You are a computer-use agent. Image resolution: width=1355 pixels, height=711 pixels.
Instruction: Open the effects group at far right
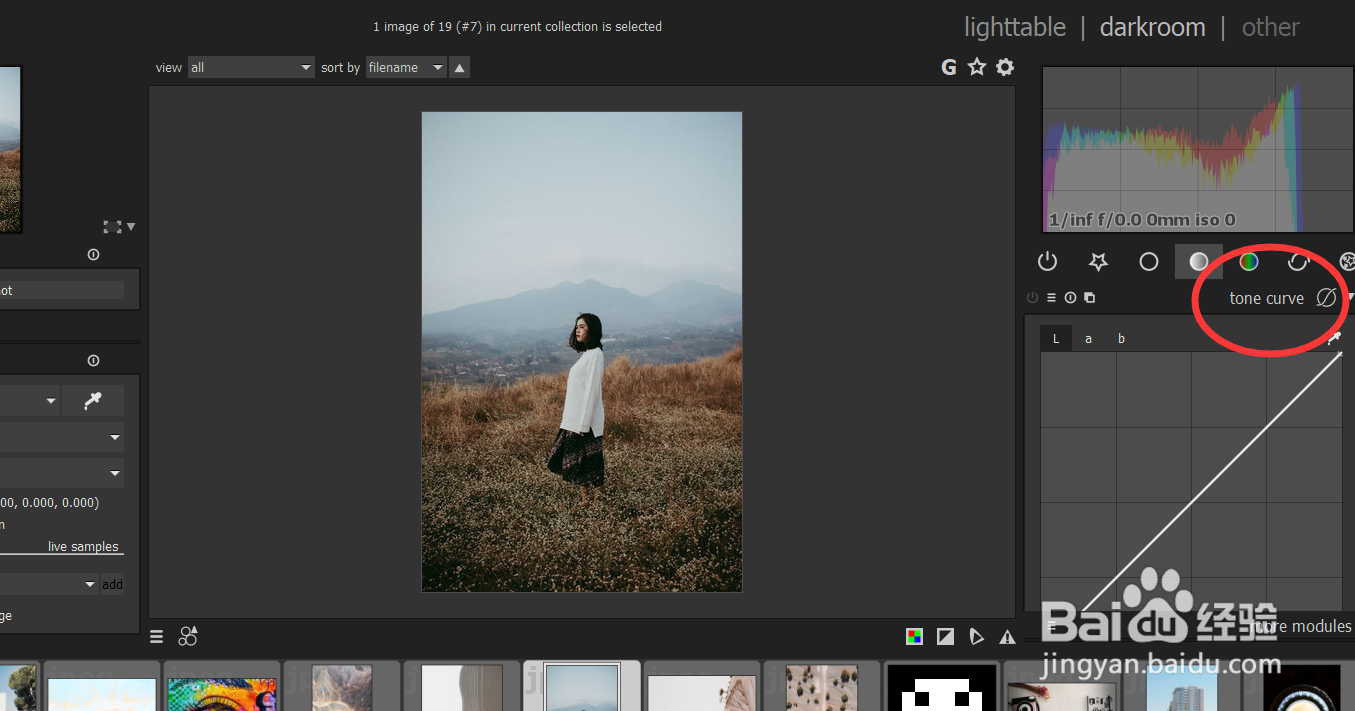[1347, 262]
